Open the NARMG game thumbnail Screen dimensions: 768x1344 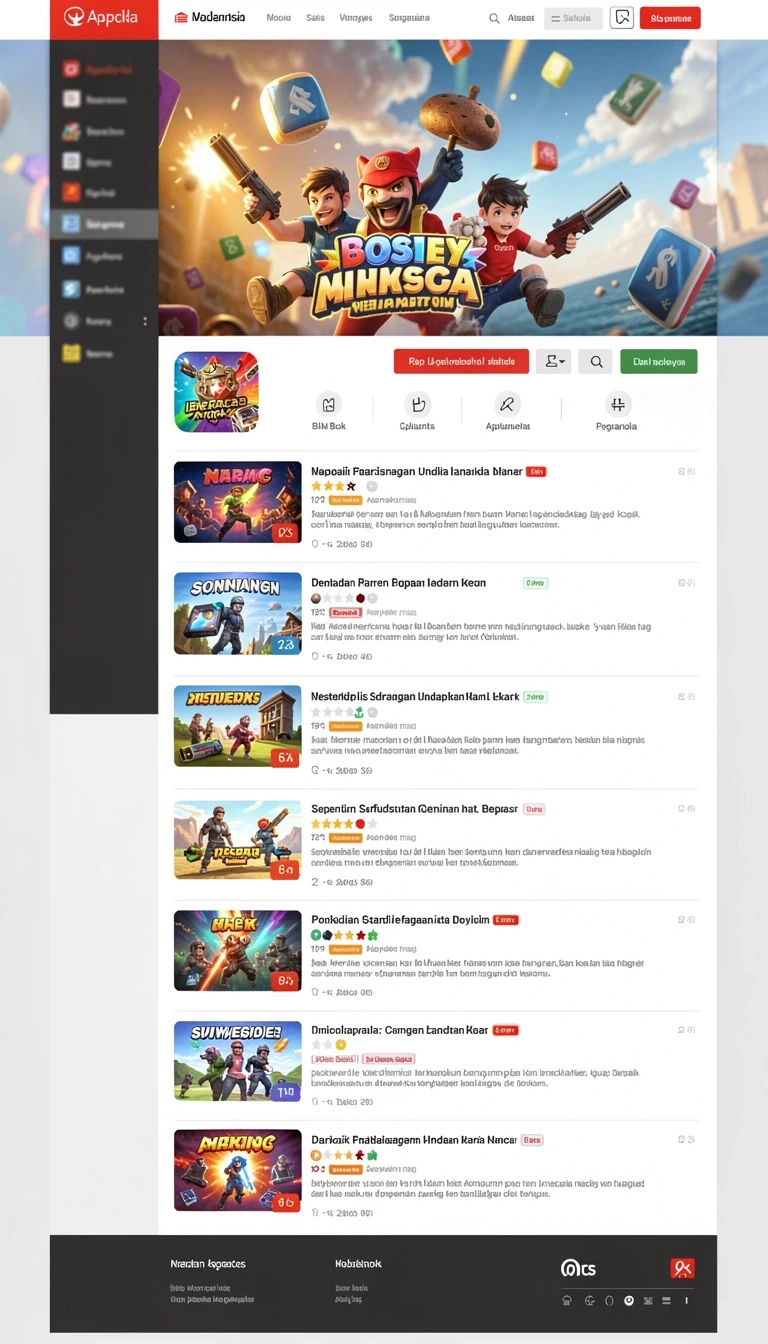(x=238, y=502)
